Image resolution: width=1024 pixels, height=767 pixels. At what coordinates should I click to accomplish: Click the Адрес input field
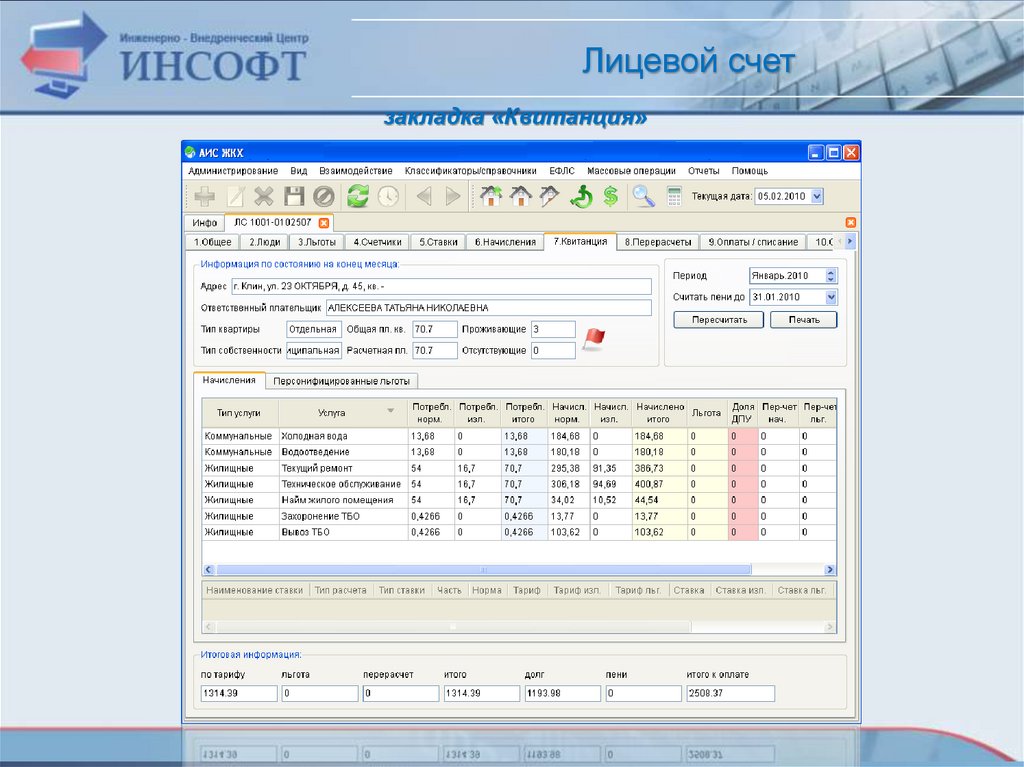click(x=441, y=287)
